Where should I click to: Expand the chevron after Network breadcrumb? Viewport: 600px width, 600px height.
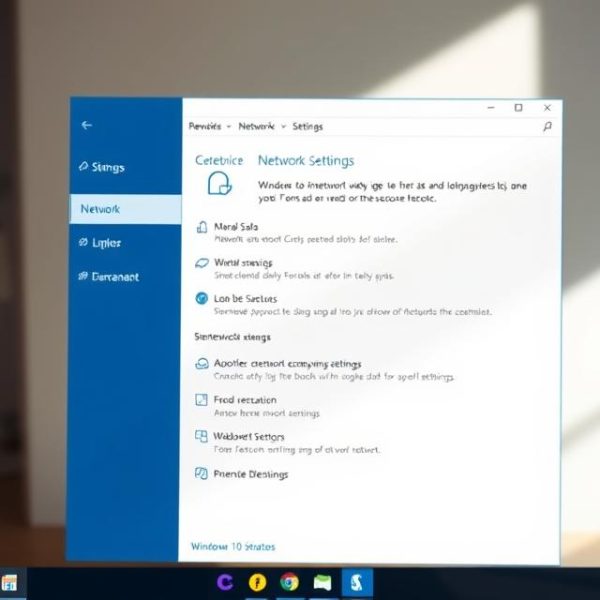pyautogui.click(x=284, y=127)
